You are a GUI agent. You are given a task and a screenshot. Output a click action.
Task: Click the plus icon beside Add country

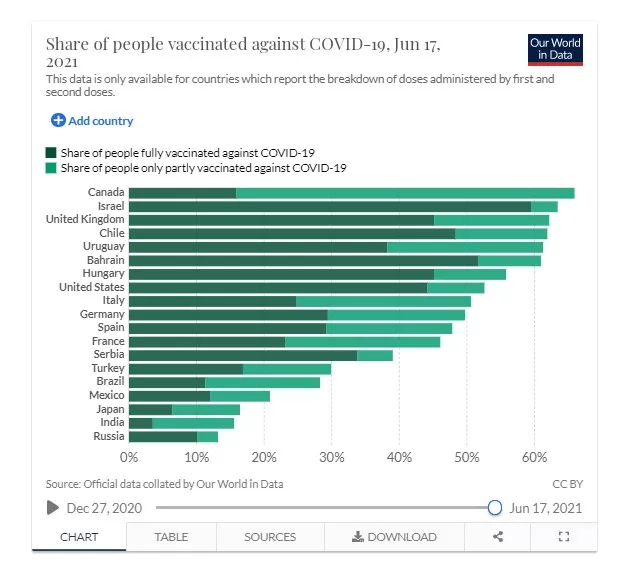(x=58, y=120)
